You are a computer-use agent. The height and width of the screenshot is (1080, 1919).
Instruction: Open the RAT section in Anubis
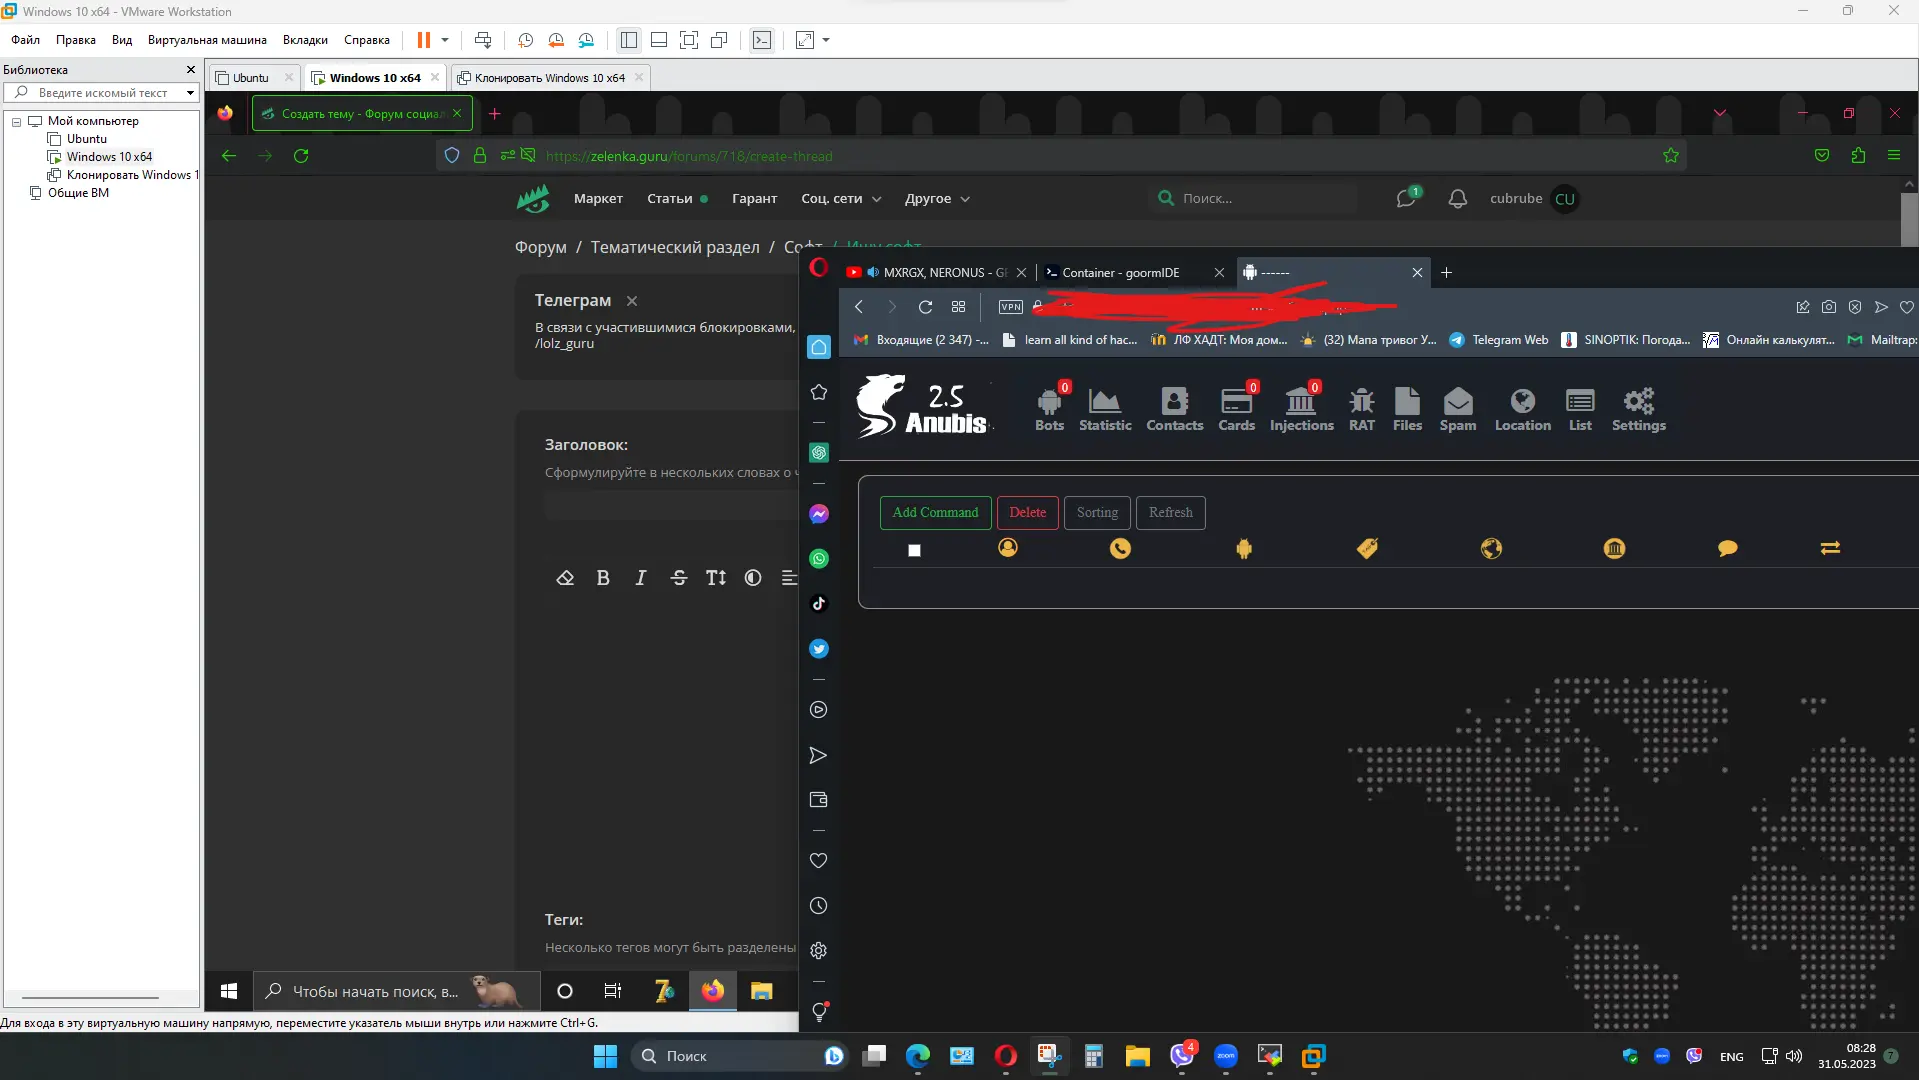point(1361,409)
